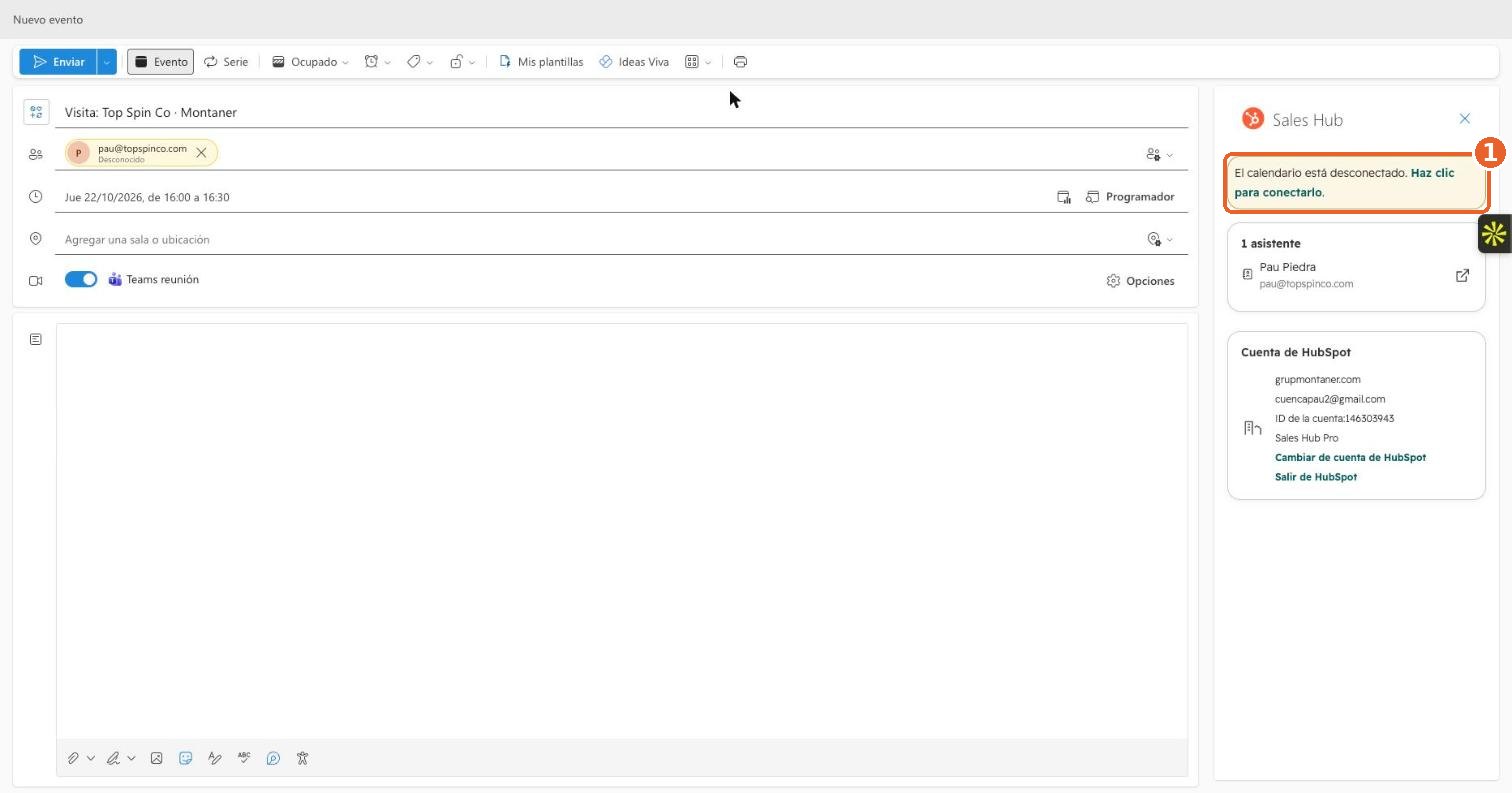The width and height of the screenshot is (1512, 793).
Task: Open Teams meeting Opciones
Action: (1140, 281)
